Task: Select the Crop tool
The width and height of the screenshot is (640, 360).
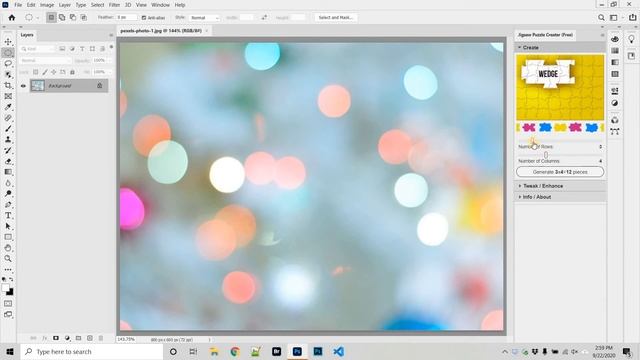Action: tap(8, 85)
